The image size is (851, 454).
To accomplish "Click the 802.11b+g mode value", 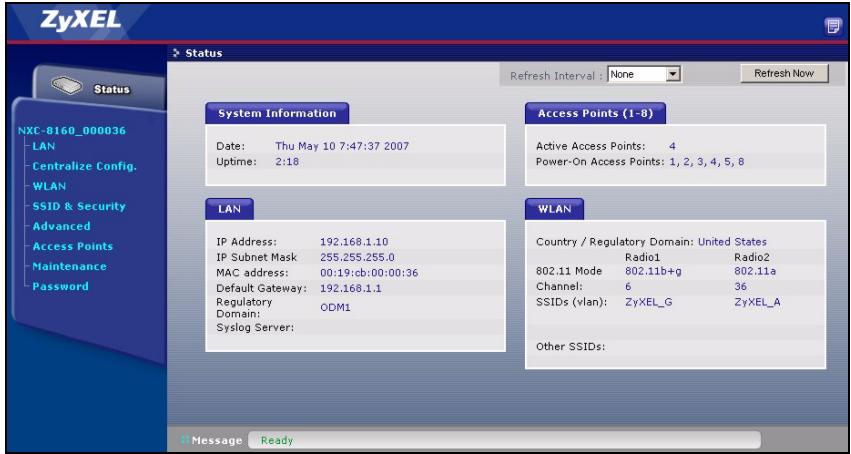I will click(x=653, y=271).
